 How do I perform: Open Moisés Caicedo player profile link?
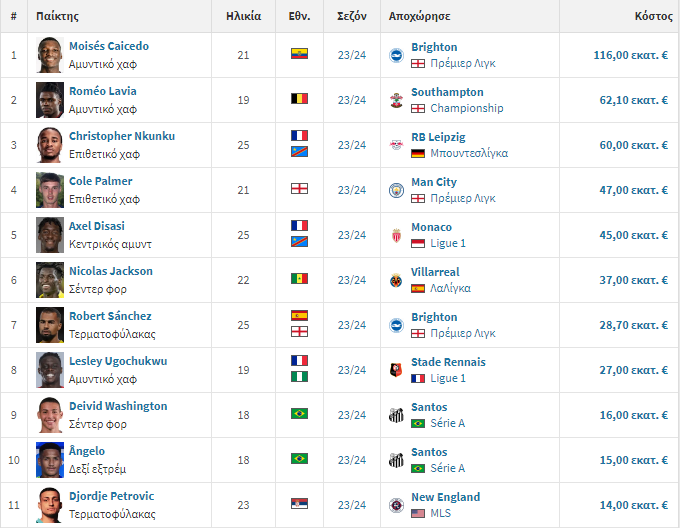pos(109,46)
